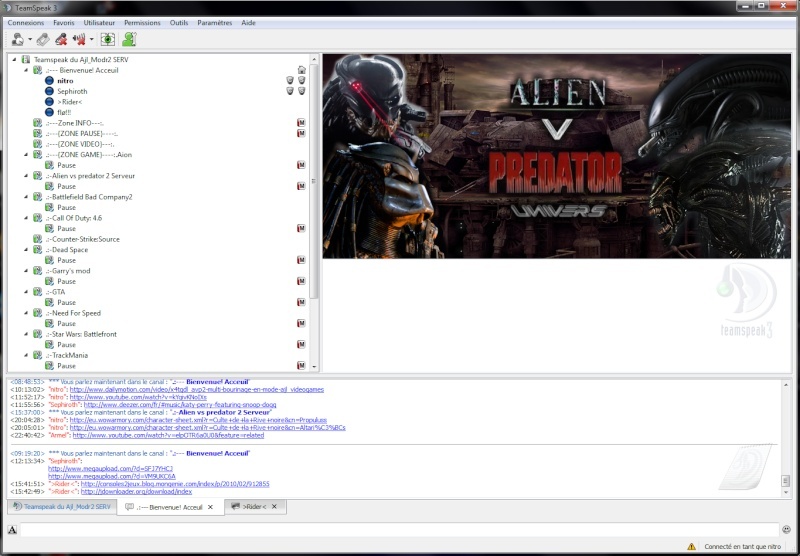
Task: Click the server icon beside Teamspeak du Ajl_Modr2 SERV
Action: pos(26,60)
